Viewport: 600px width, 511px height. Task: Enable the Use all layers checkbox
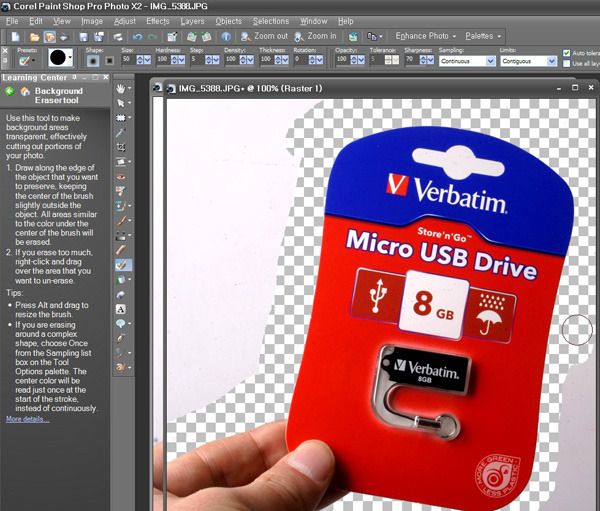click(567, 64)
